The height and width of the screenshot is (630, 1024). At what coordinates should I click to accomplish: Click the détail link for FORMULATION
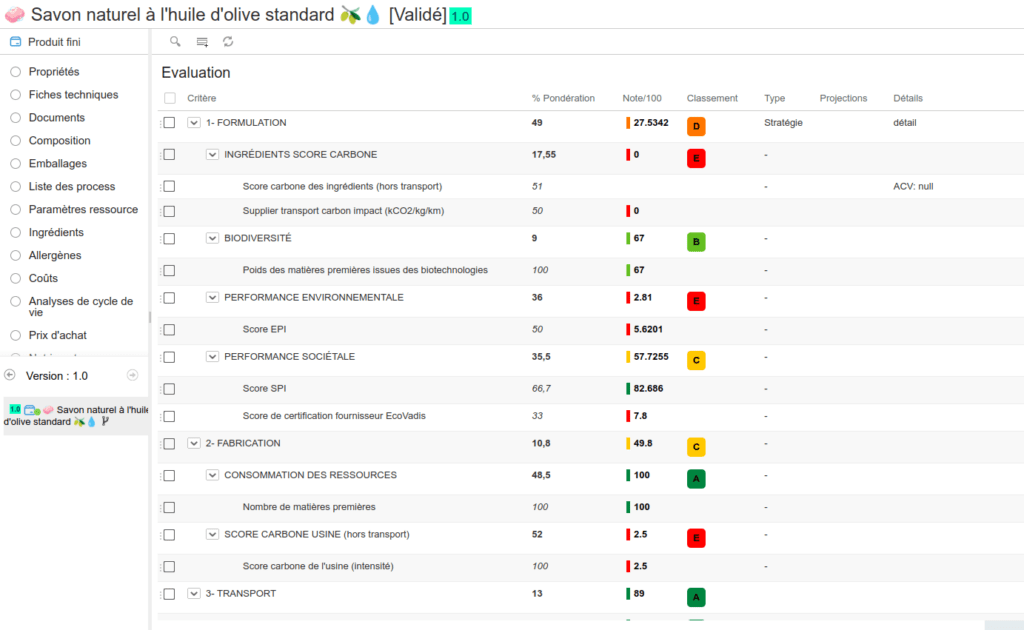(x=904, y=123)
